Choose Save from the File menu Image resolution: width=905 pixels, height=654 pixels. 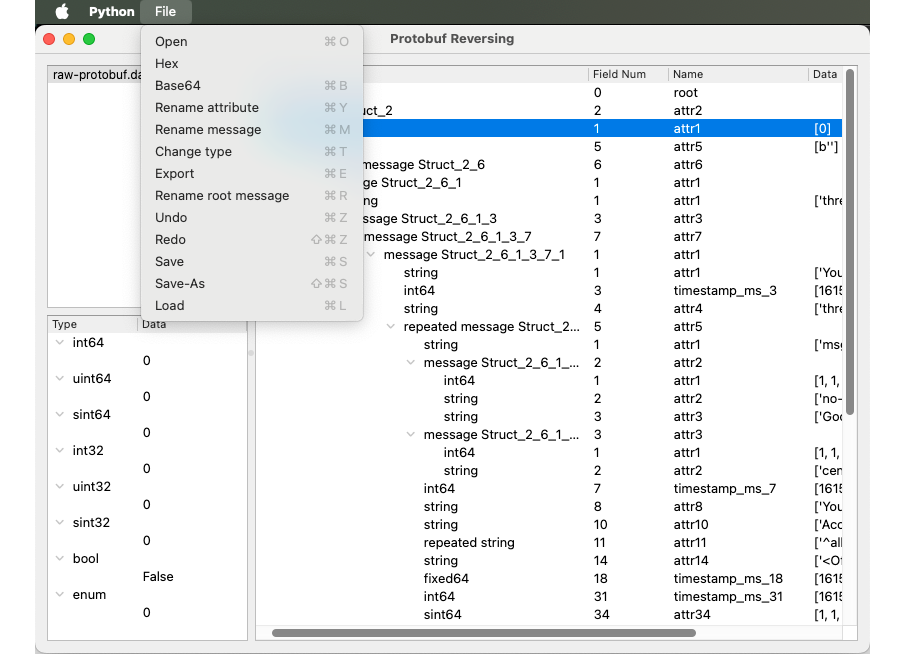coord(252,261)
